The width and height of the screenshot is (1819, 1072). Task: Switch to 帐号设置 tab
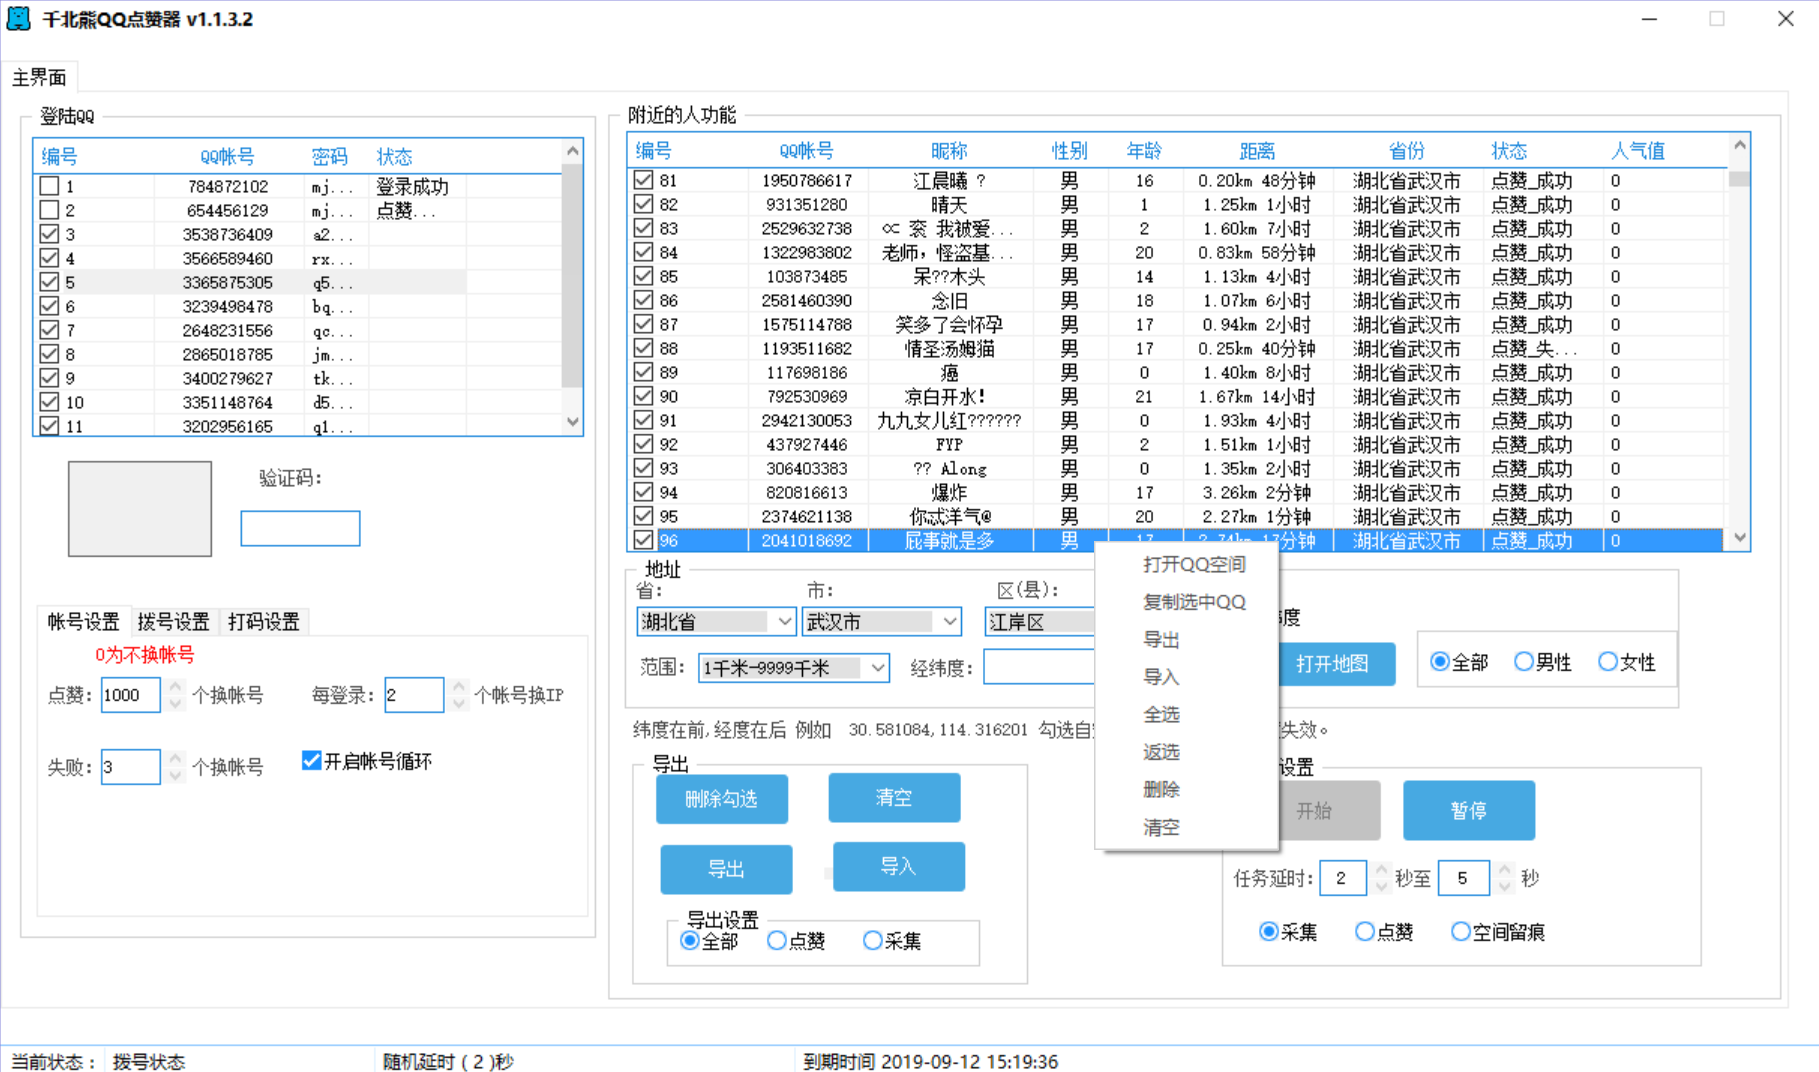(83, 622)
